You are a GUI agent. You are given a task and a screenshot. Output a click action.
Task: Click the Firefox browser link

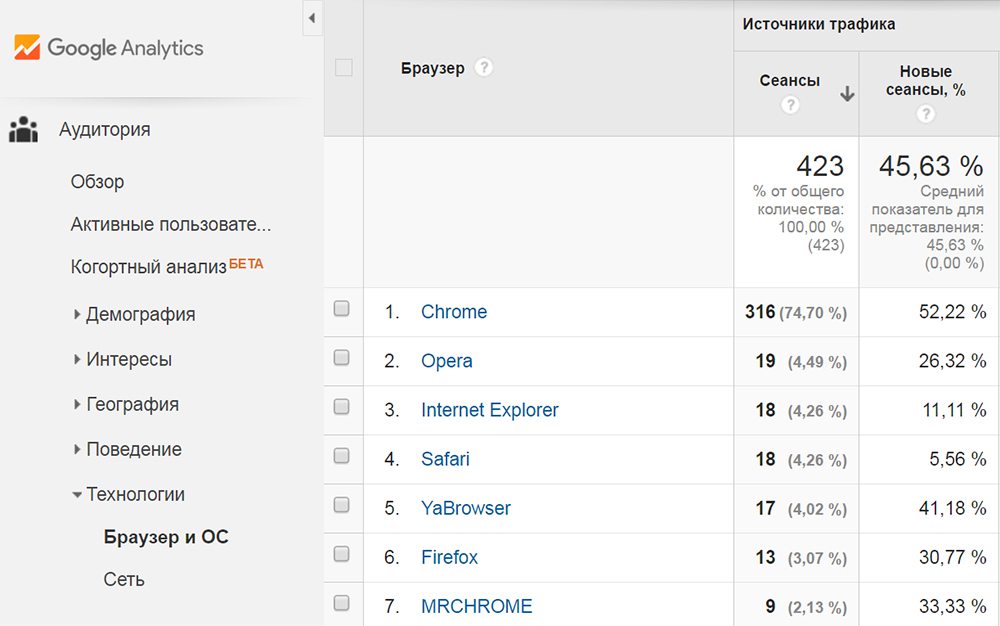coord(449,557)
